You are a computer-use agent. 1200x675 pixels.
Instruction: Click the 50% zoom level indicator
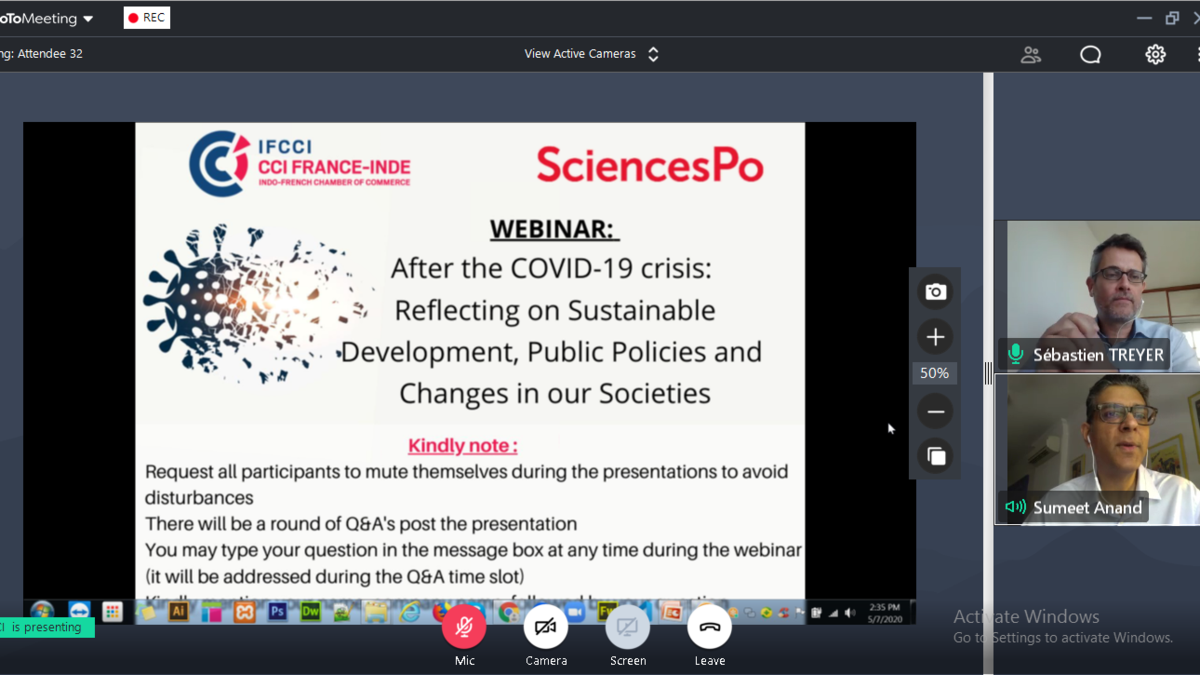pyautogui.click(x=935, y=373)
